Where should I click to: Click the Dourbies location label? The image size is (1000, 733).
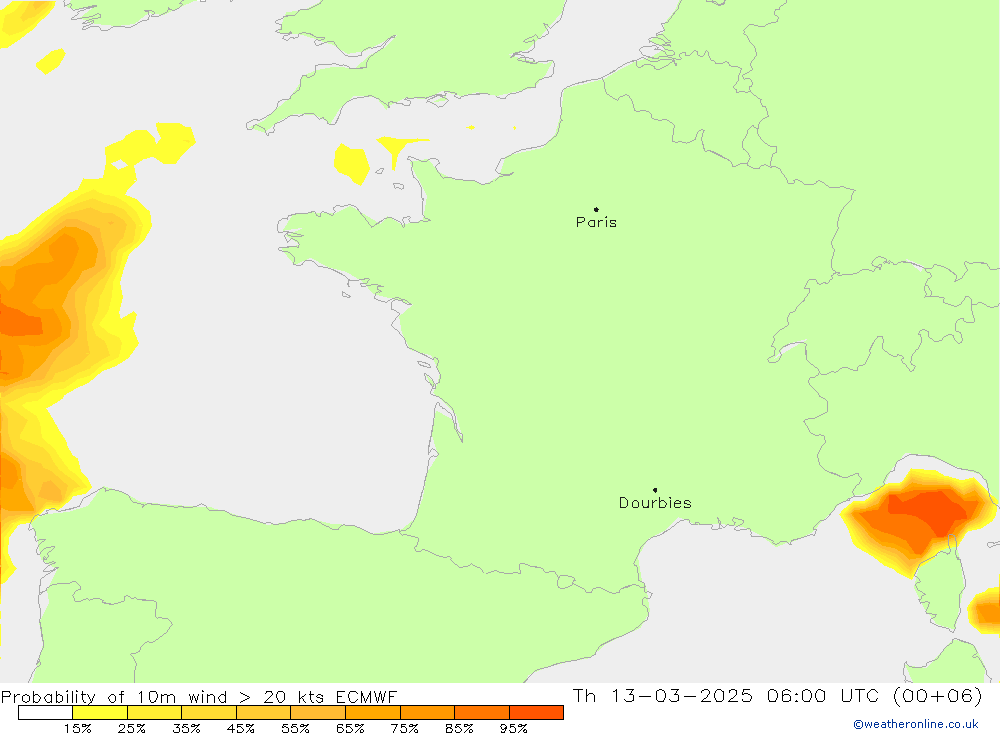[655, 503]
